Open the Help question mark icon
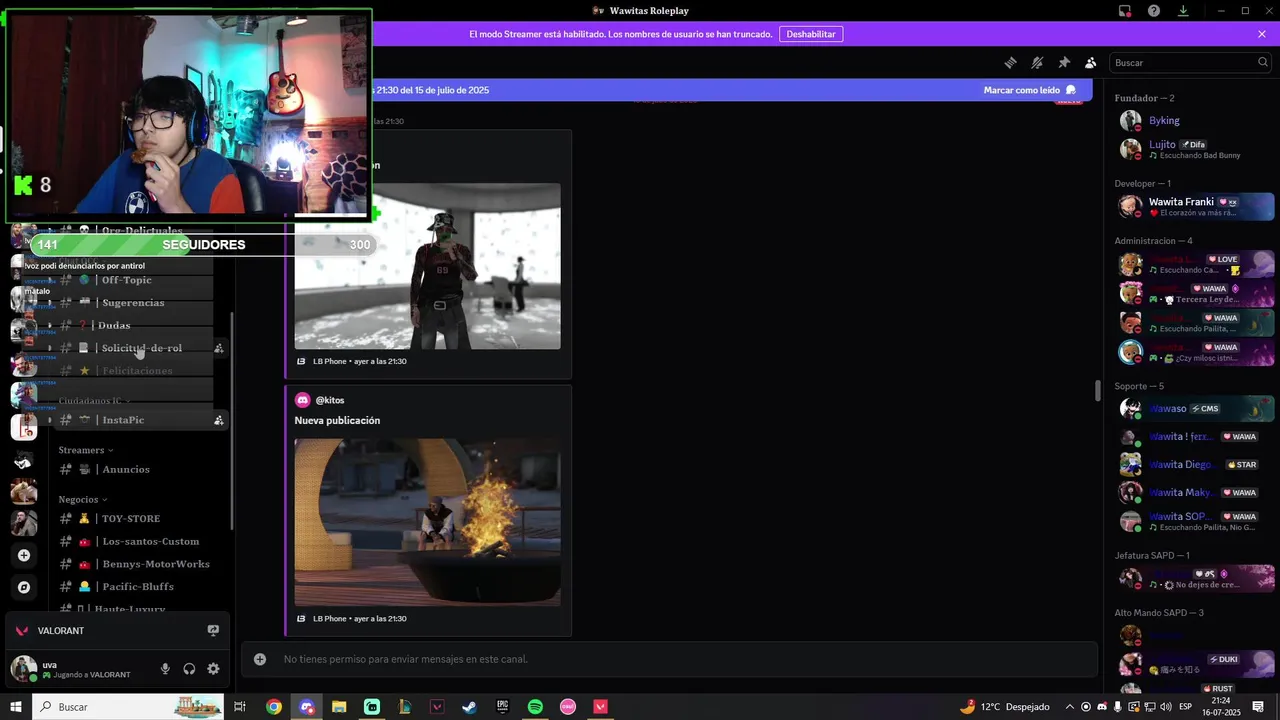 tap(1154, 11)
